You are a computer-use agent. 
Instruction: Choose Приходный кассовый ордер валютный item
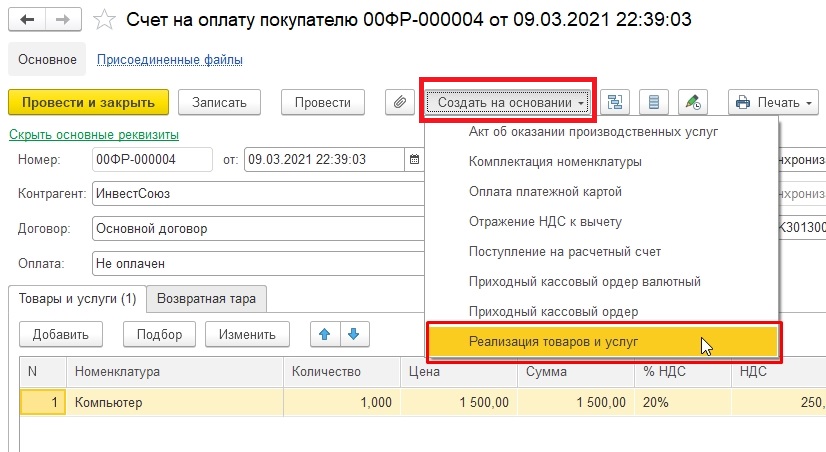click(601, 282)
